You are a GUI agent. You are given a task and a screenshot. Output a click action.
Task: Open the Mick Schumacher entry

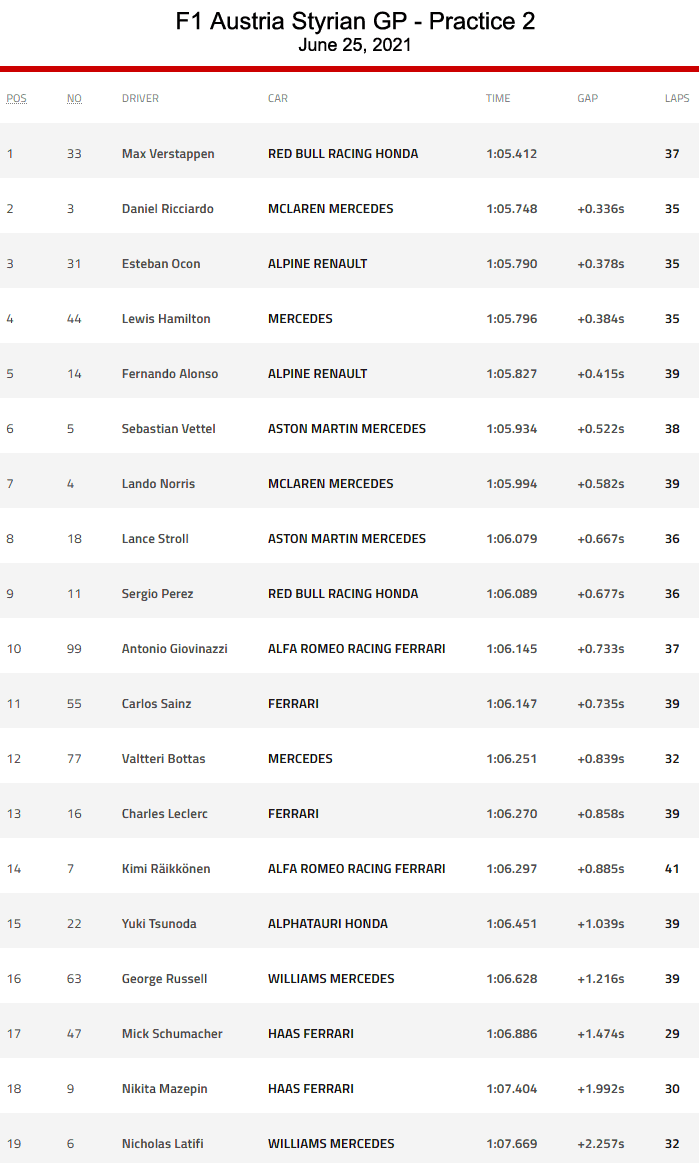(172, 1034)
